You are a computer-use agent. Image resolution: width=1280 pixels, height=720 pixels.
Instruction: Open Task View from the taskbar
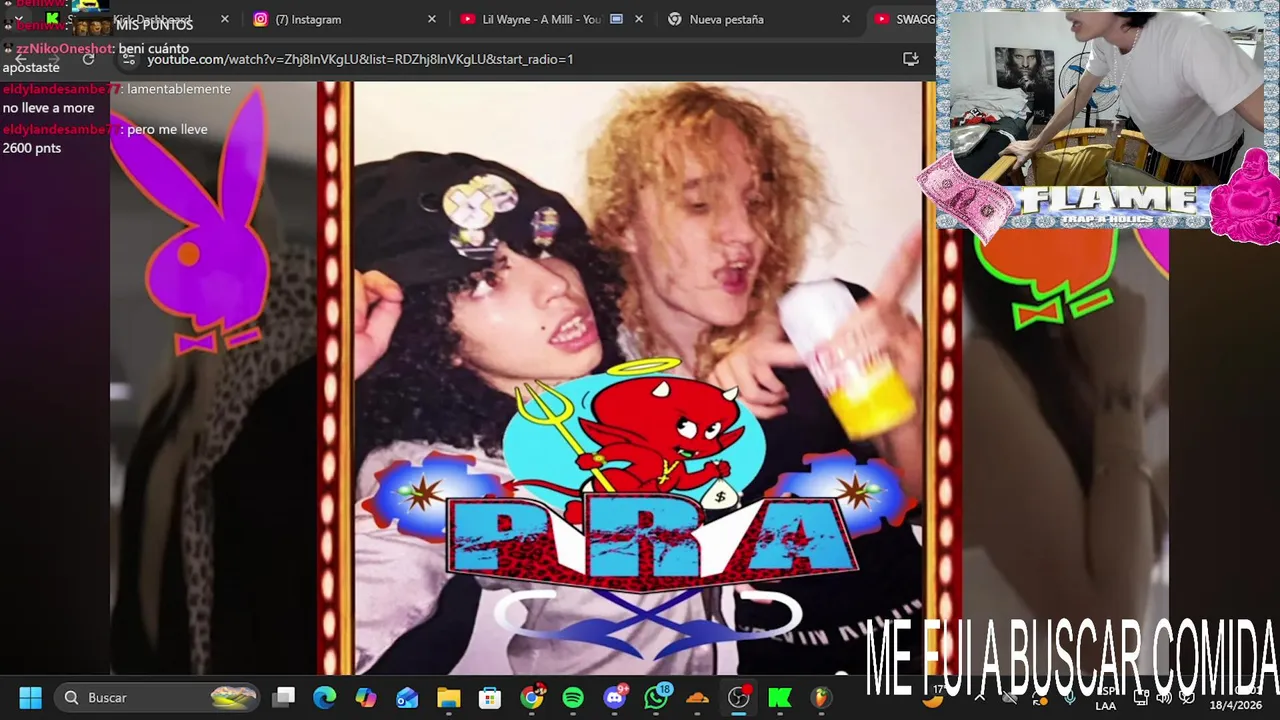pos(285,697)
